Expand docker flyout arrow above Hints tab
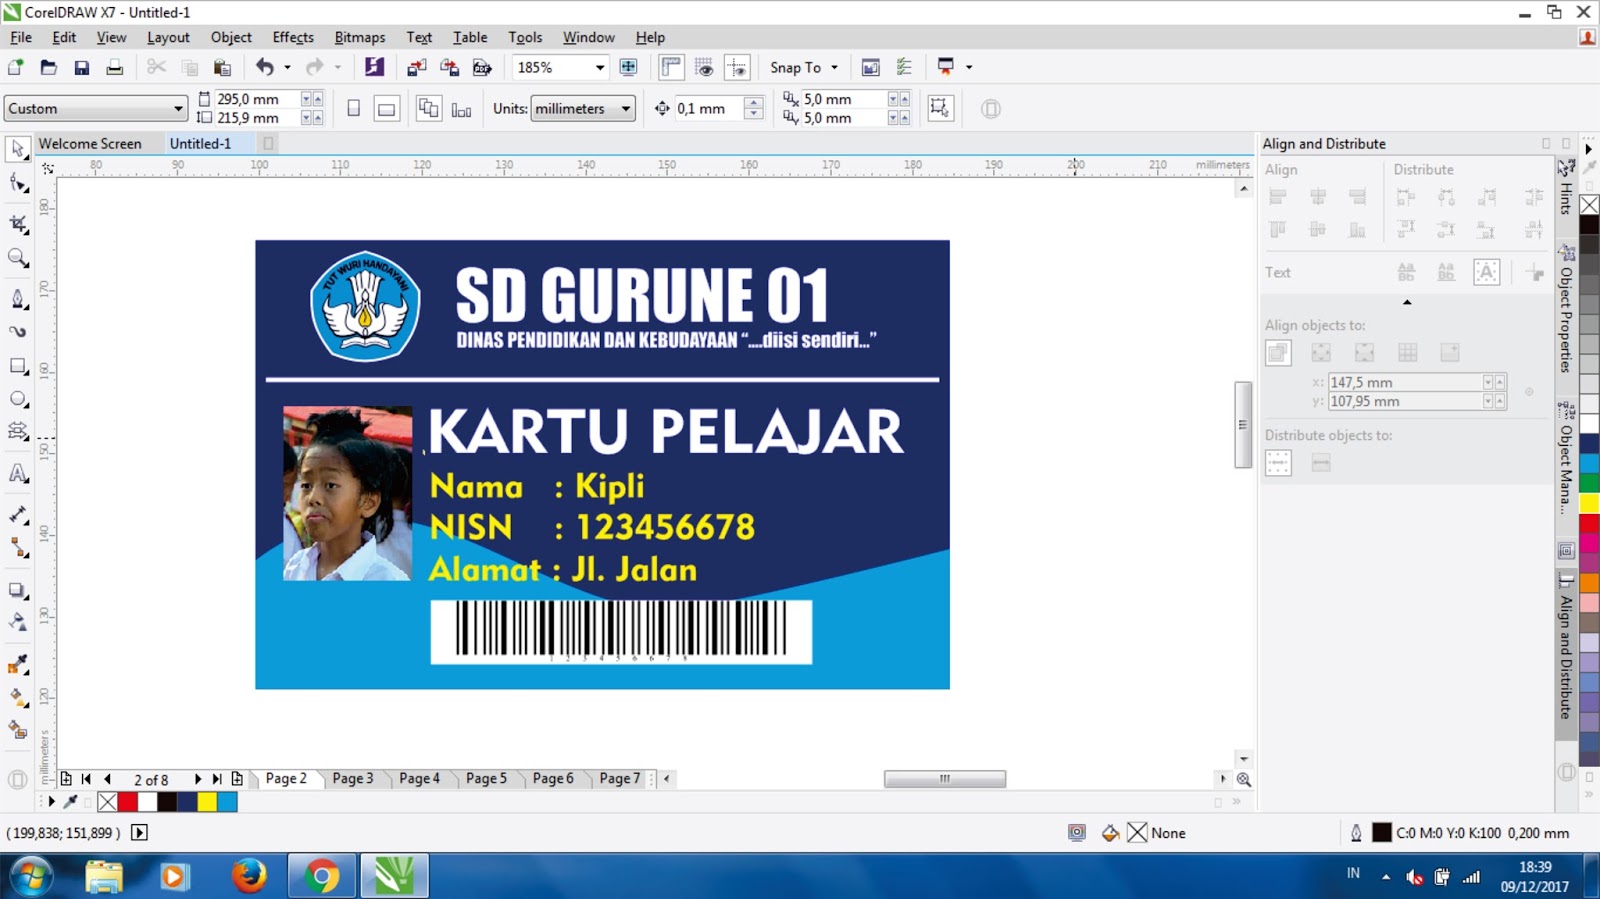1600x899 pixels. tap(1587, 149)
